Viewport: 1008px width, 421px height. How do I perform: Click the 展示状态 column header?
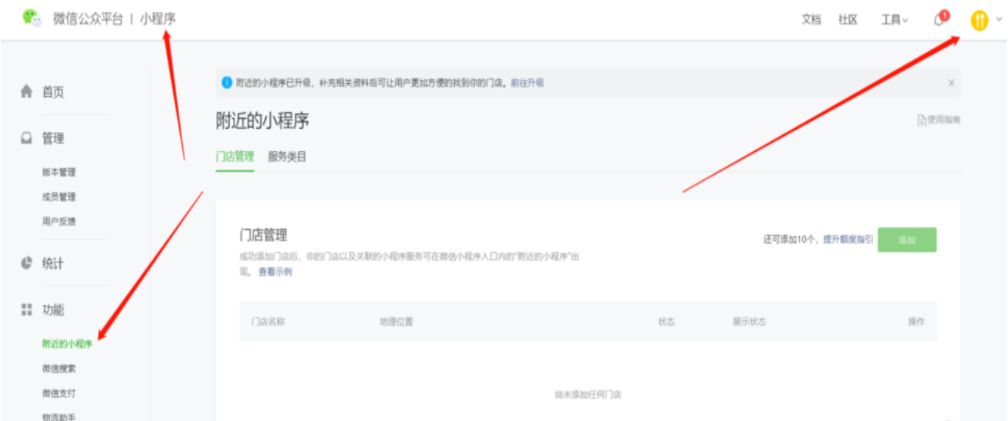749,321
